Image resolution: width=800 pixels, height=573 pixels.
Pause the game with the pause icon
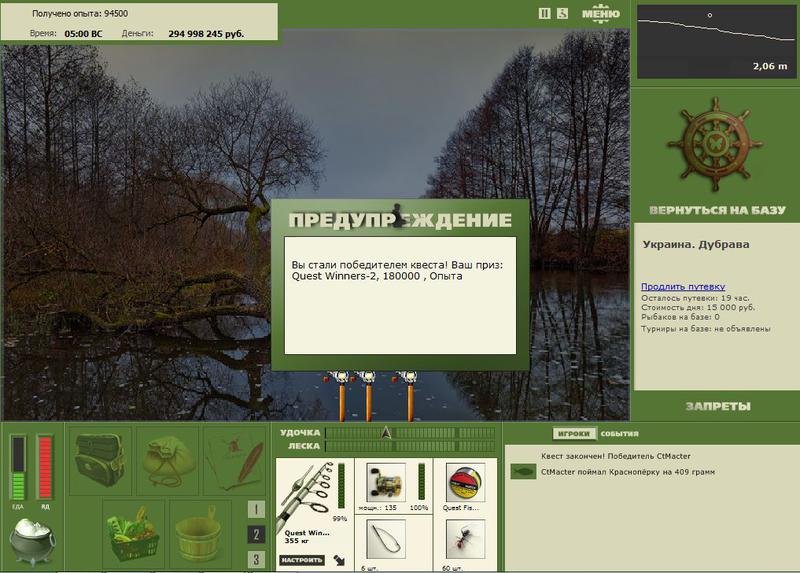[544, 14]
